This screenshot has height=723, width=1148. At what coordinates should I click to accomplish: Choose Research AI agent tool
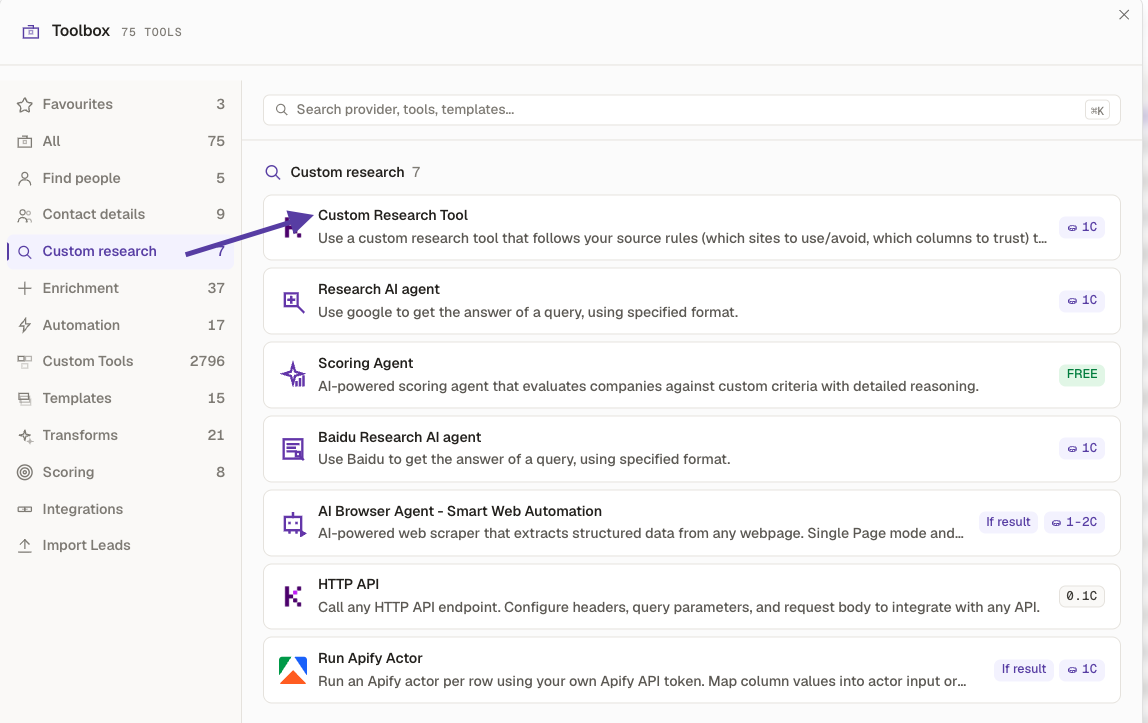tap(379, 289)
